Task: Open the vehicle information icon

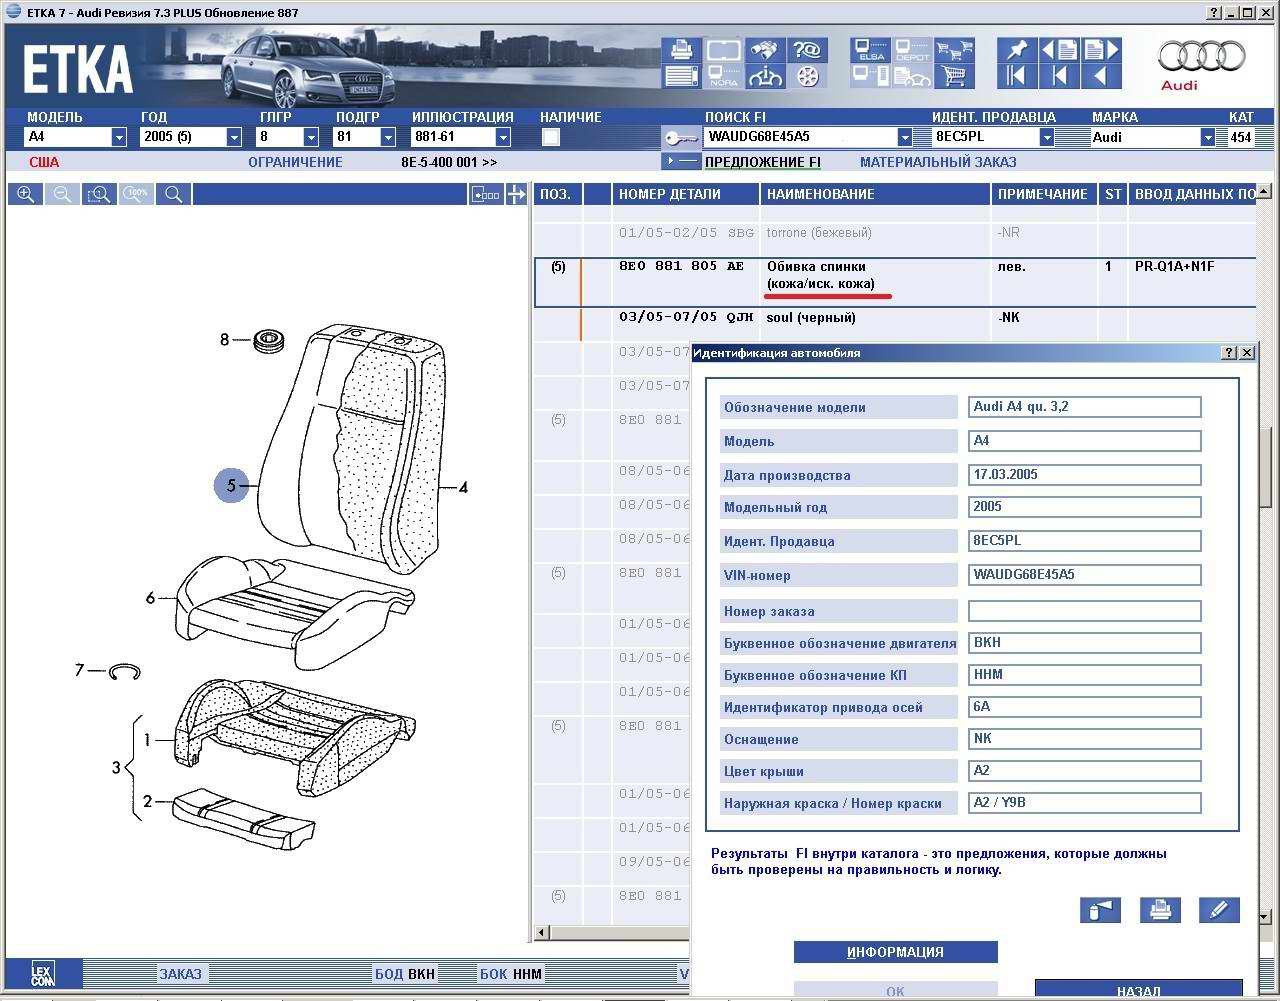Action: click(765, 76)
